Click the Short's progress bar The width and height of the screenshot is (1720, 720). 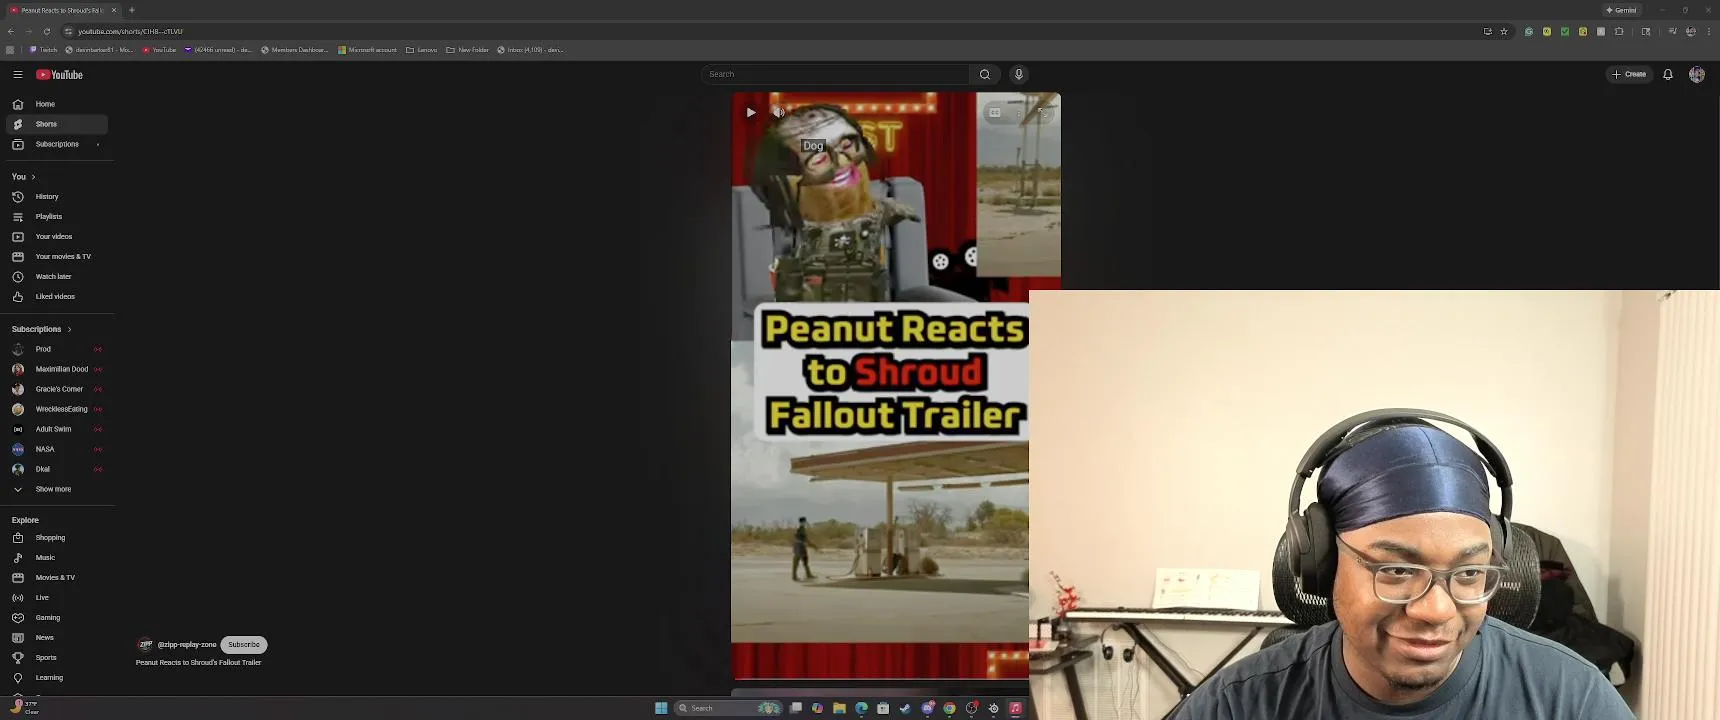click(x=880, y=681)
